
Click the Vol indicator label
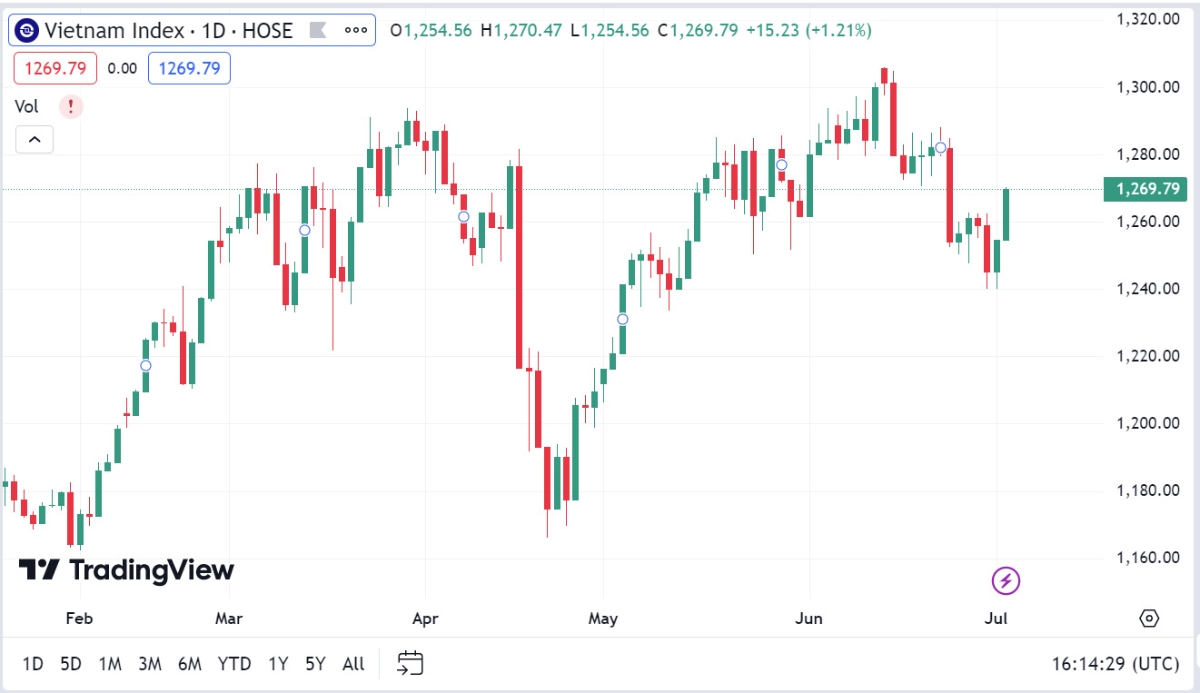27,106
